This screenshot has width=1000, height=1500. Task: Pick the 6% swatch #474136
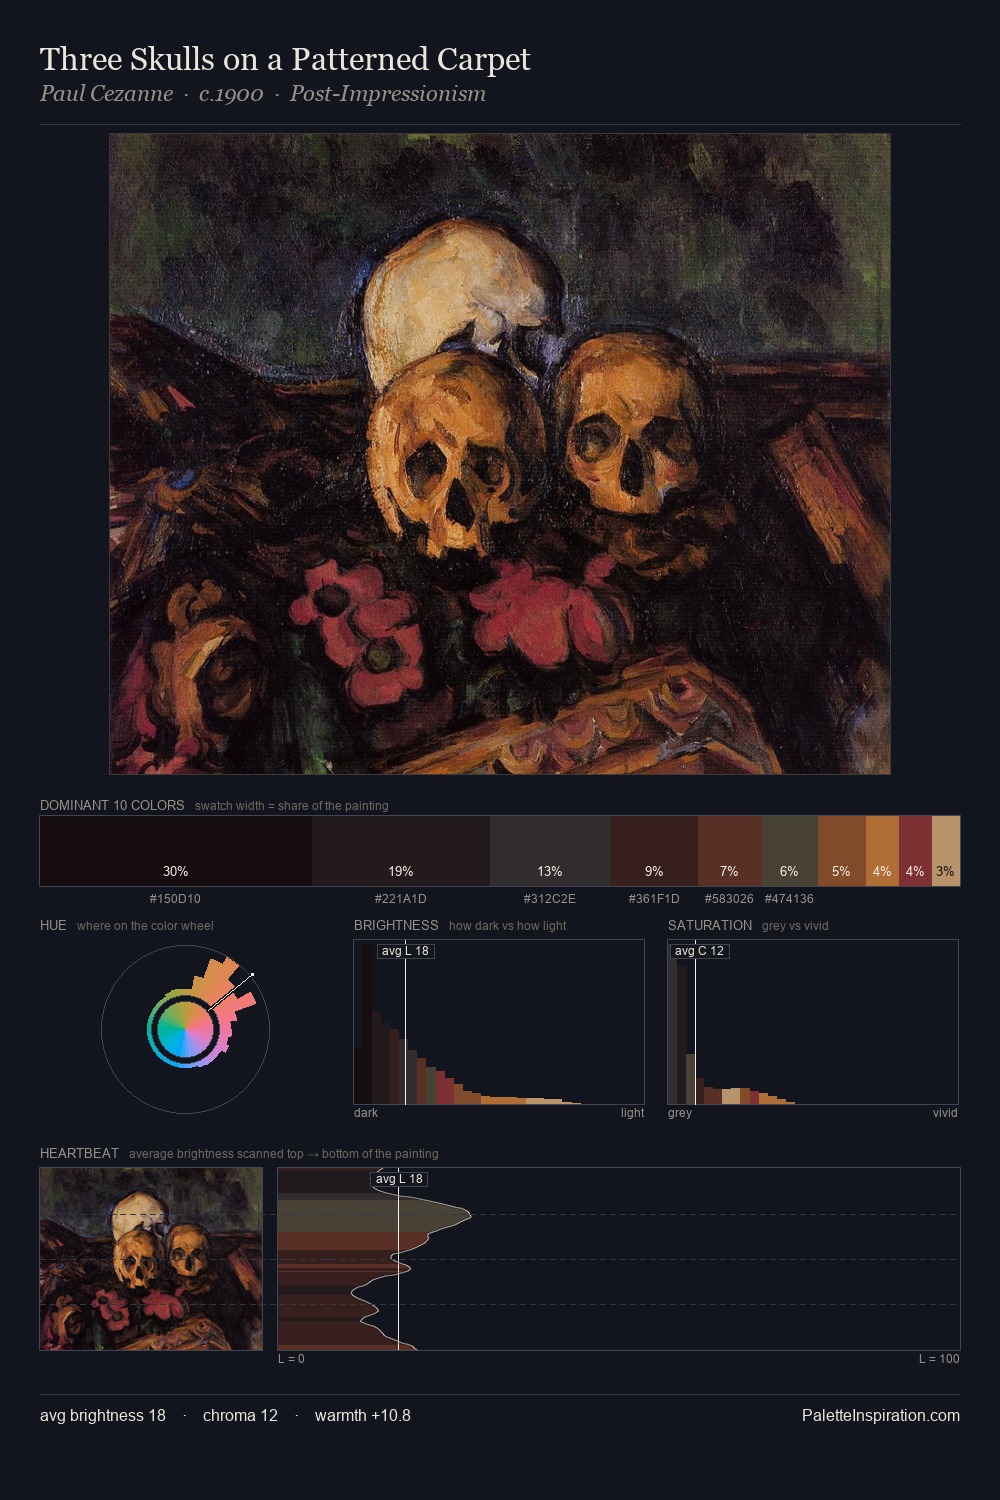point(790,851)
